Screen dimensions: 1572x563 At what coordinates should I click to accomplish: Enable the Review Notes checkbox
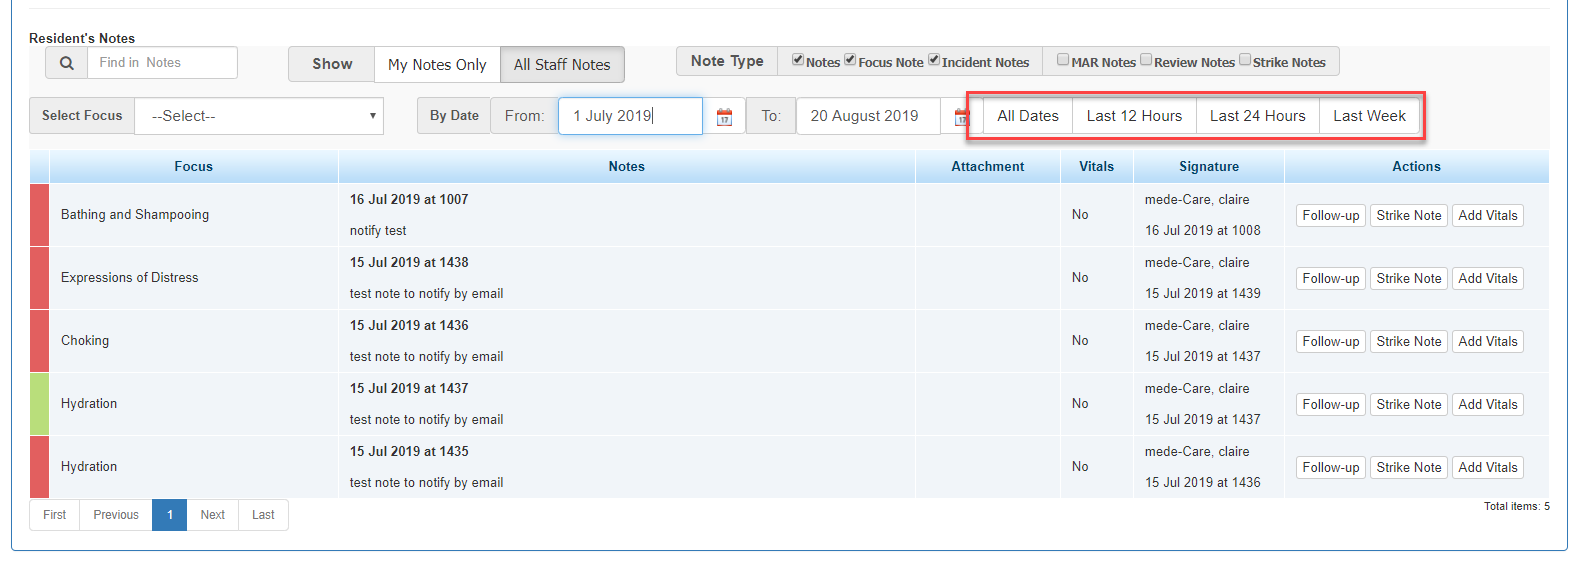pyautogui.click(x=1146, y=60)
